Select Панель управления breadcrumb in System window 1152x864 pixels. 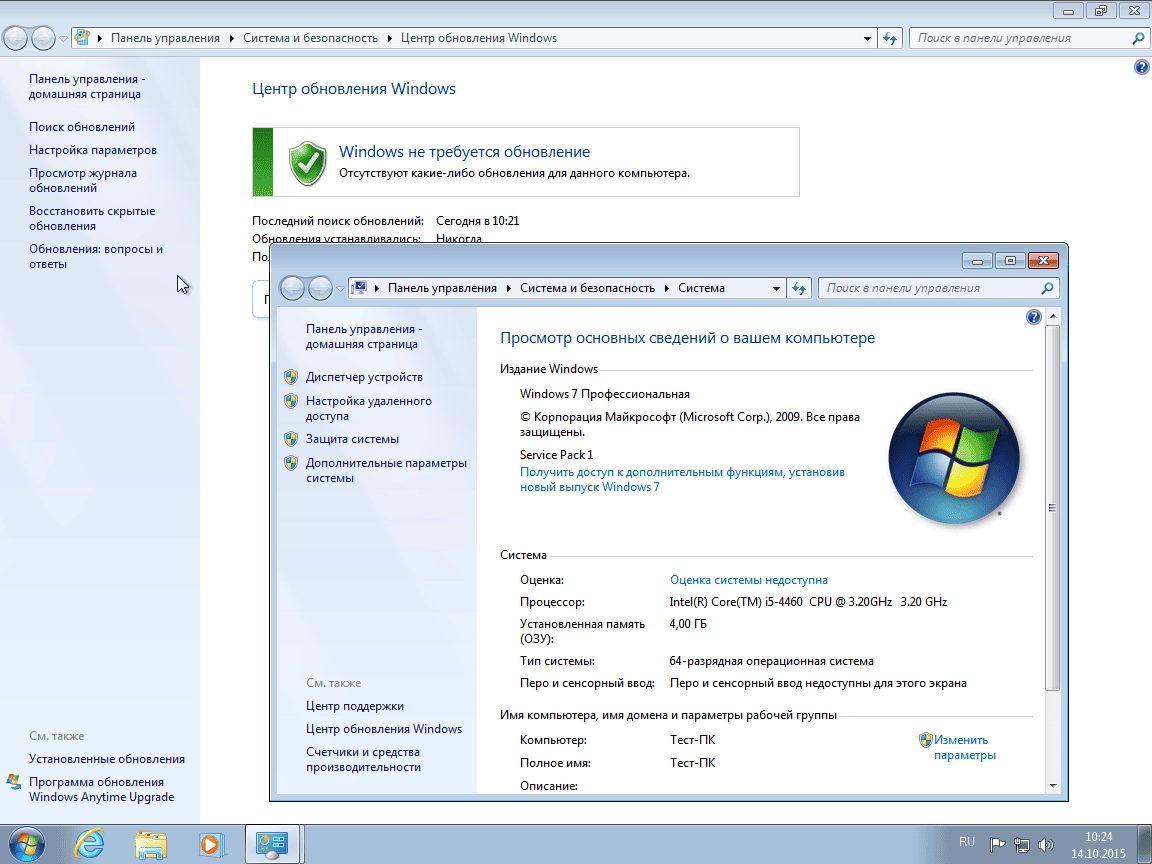442,288
